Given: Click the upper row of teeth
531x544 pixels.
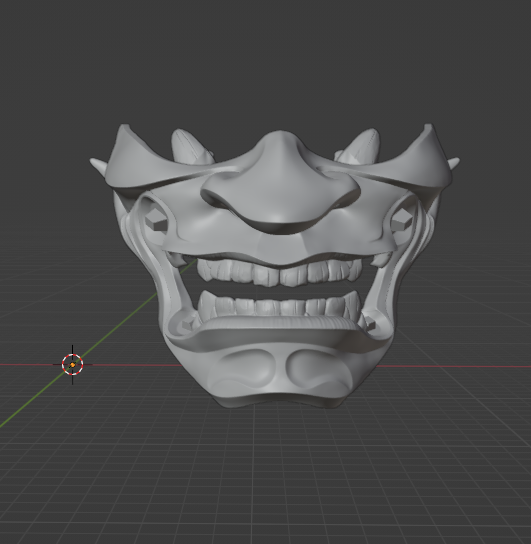Looking at the screenshot, I should (x=280, y=273).
